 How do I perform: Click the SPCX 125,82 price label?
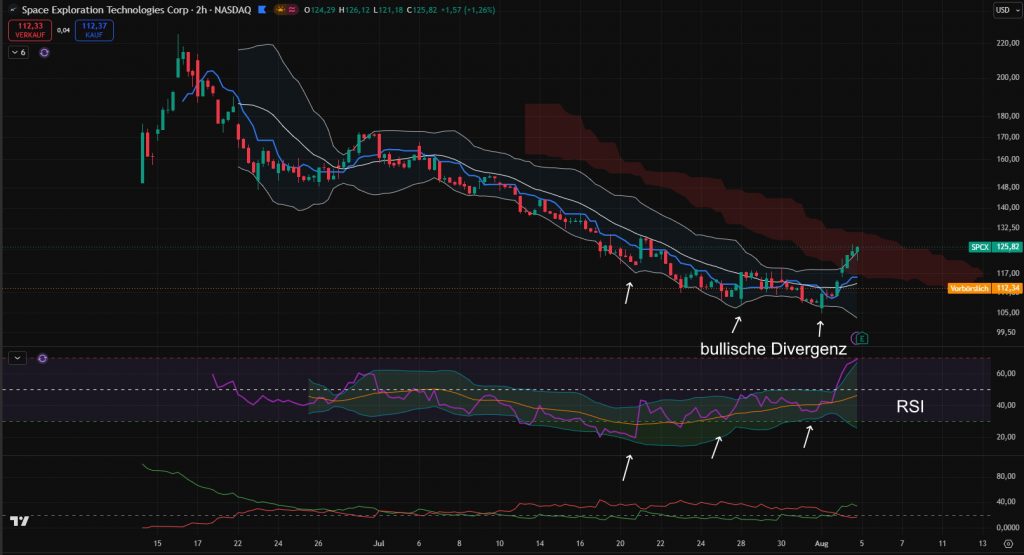[x=994, y=247]
